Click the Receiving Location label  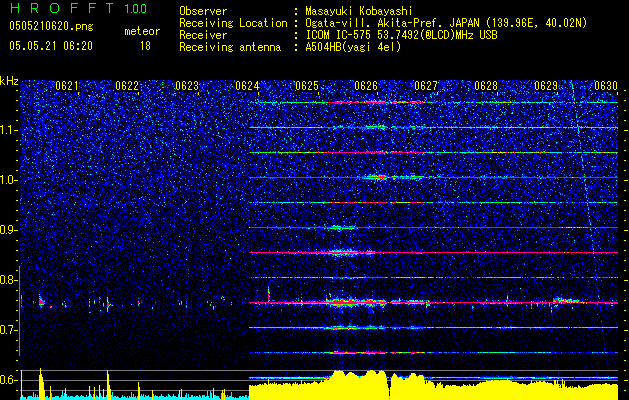pyautogui.click(x=233, y=23)
